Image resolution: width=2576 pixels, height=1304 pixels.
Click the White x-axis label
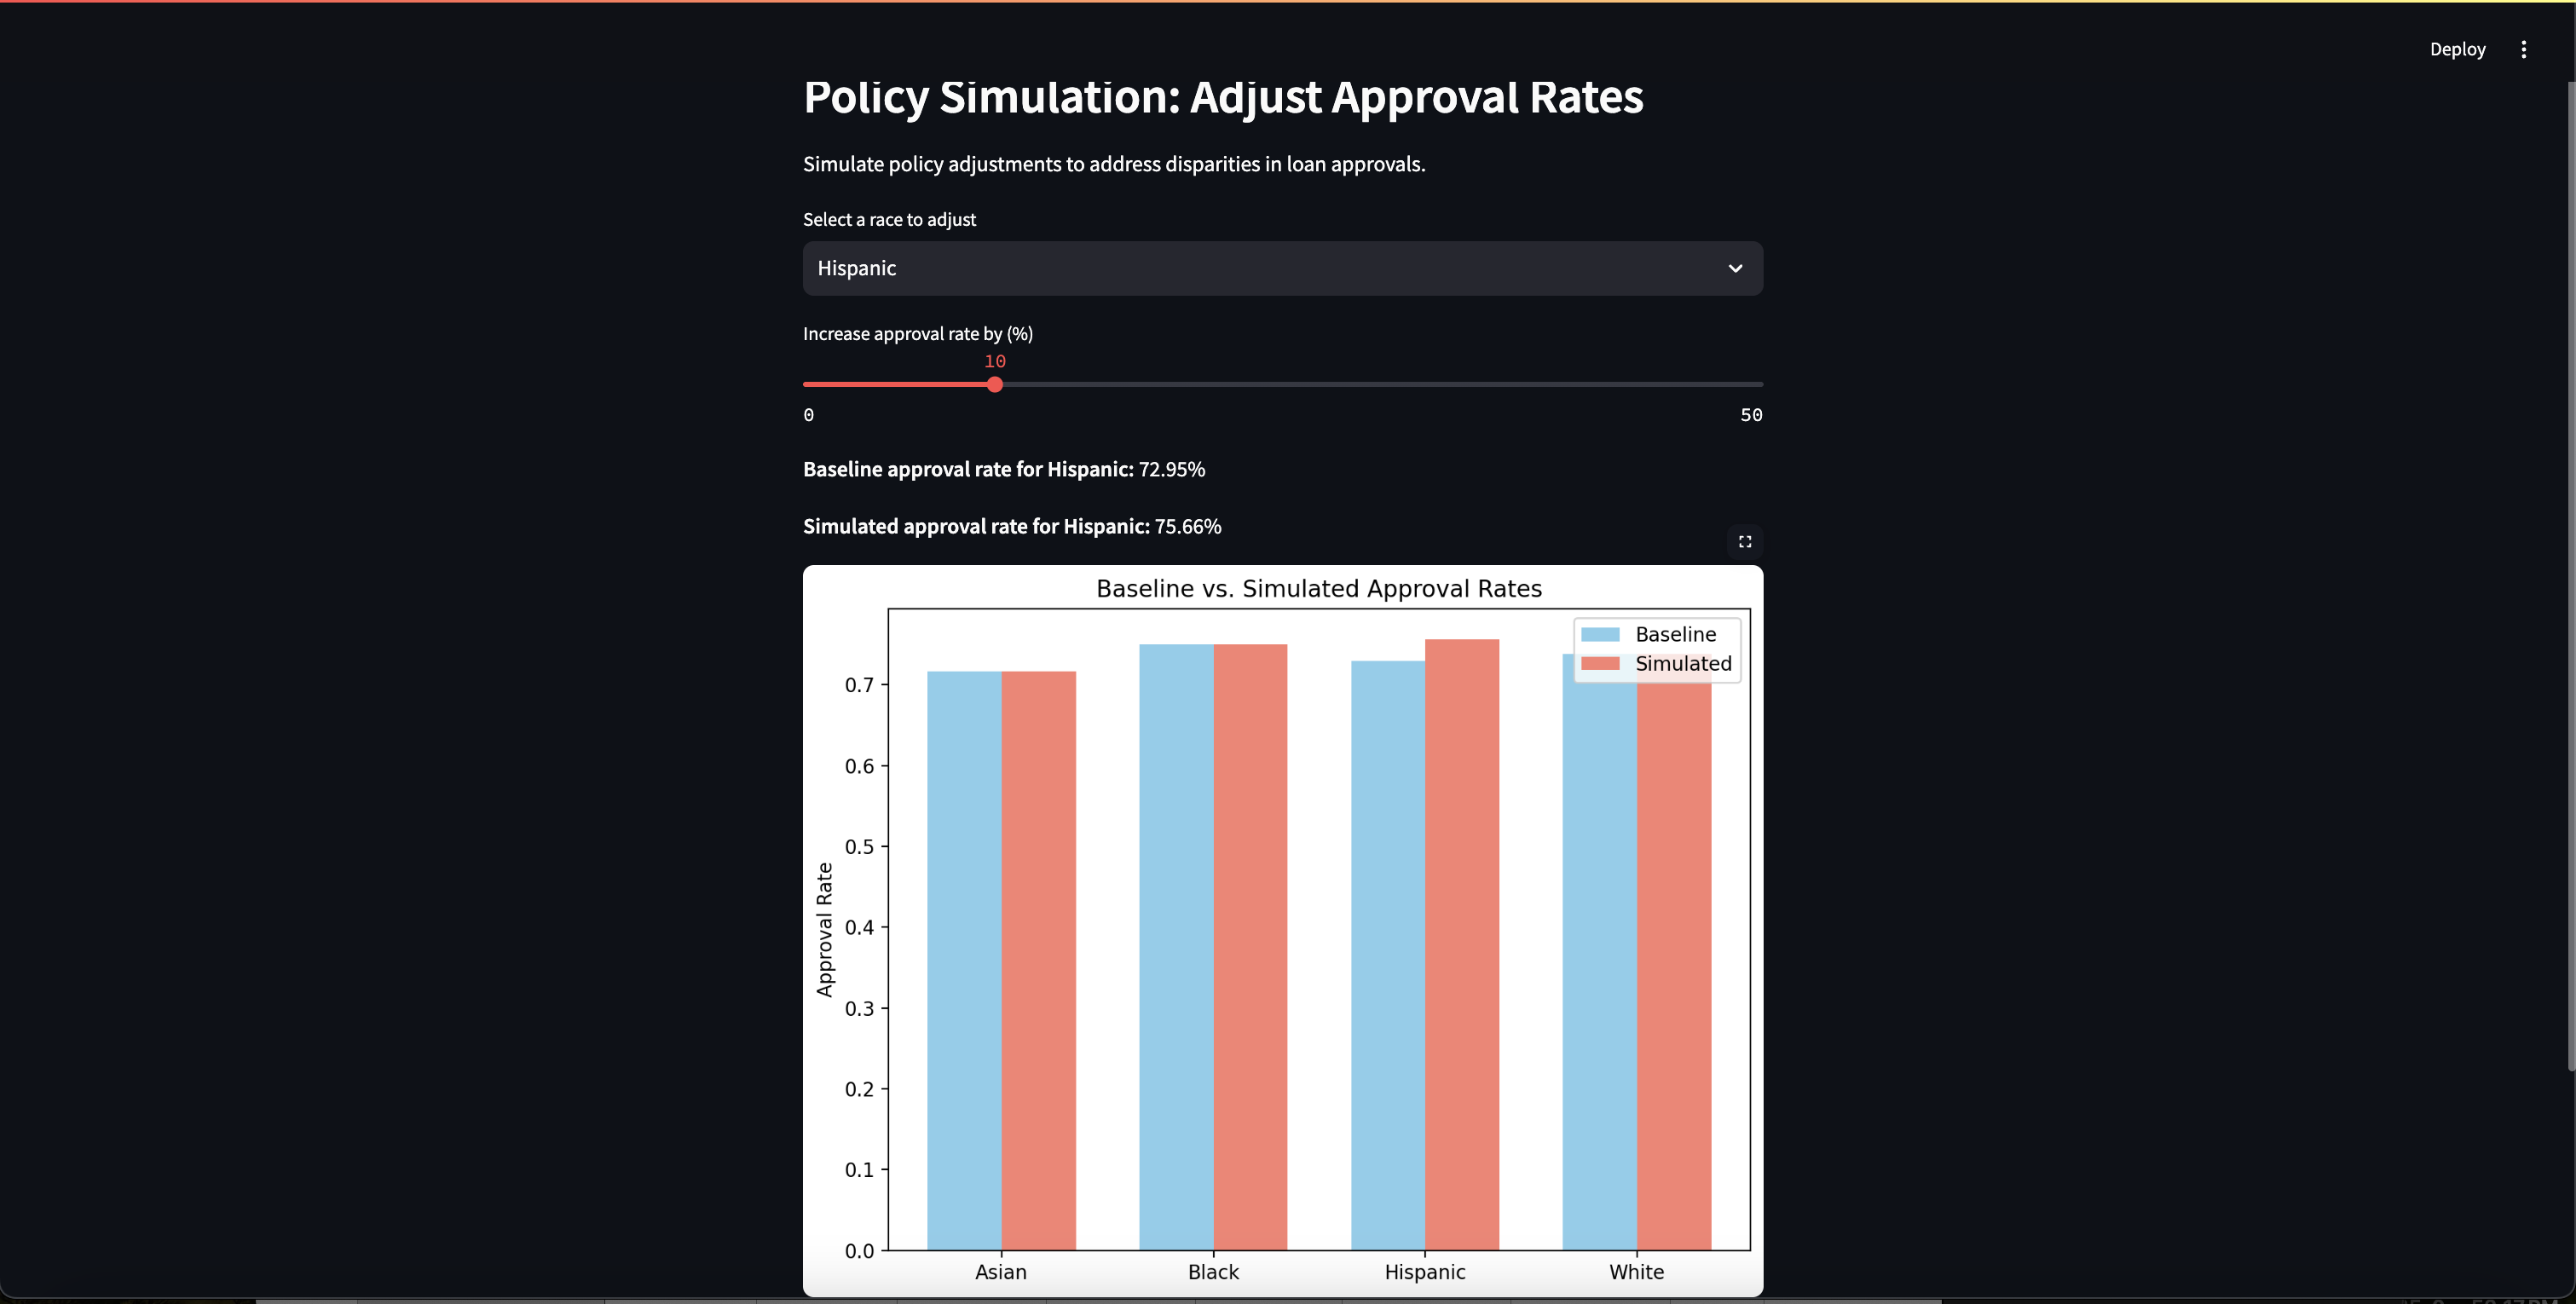point(1636,1272)
